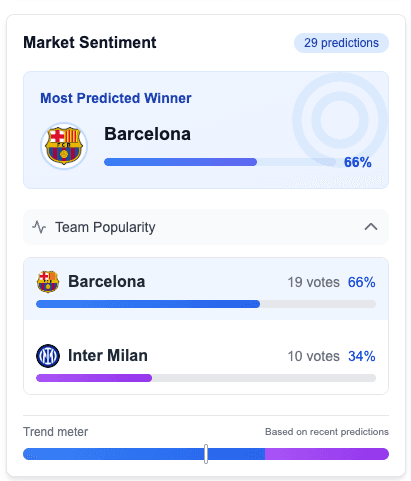Click the 10 votes count for Inter Milan
This screenshot has height=481, width=411.
313,356
